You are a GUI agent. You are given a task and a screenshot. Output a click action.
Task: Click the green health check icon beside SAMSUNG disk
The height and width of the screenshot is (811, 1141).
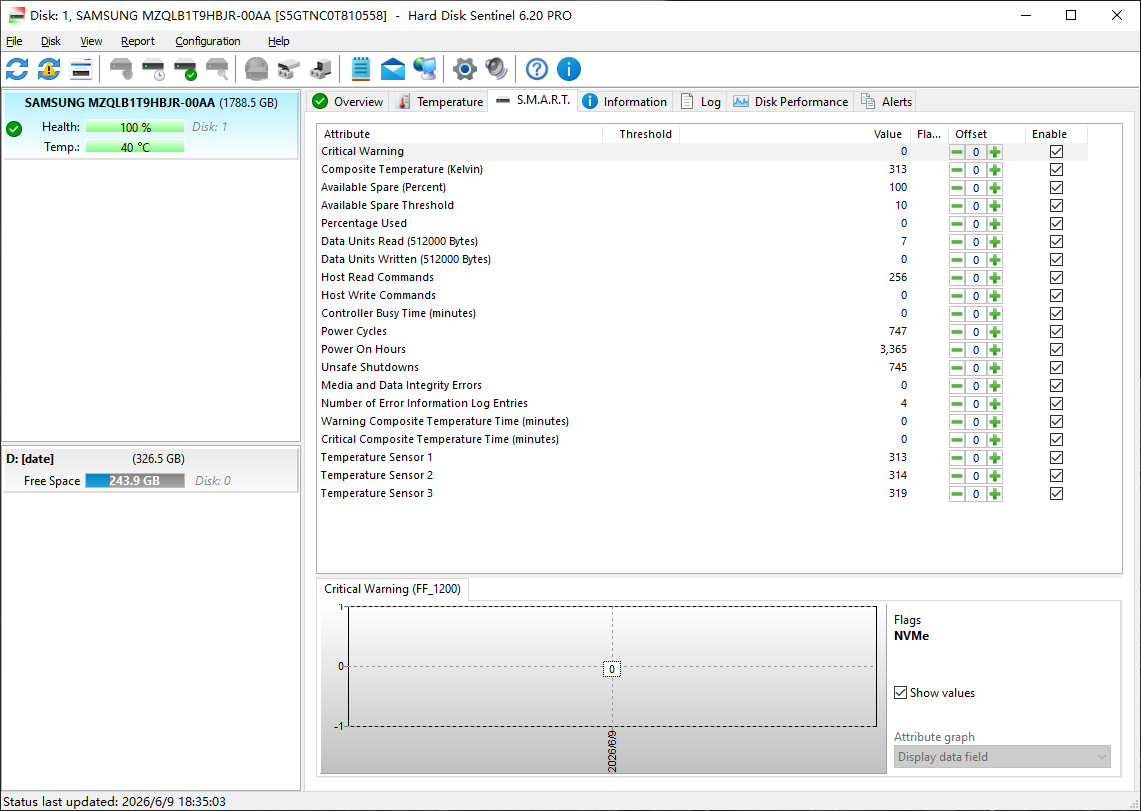point(14,129)
